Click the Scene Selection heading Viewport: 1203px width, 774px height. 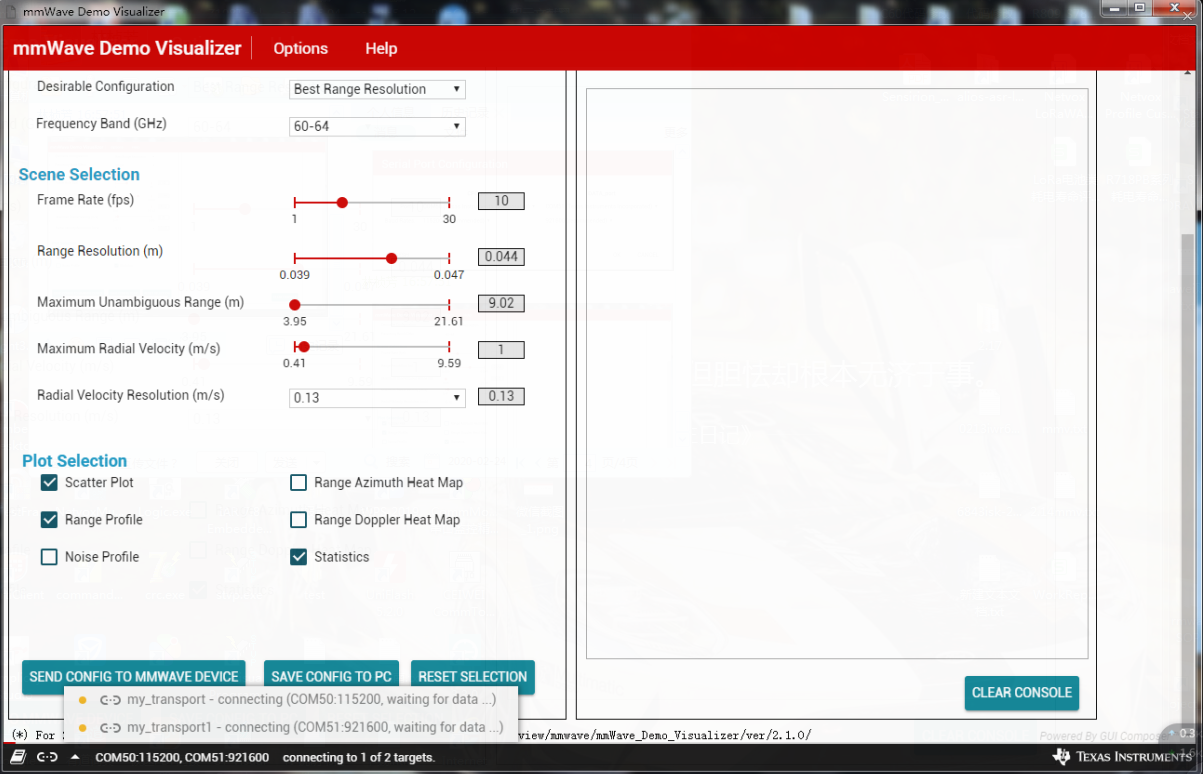(79, 174)
